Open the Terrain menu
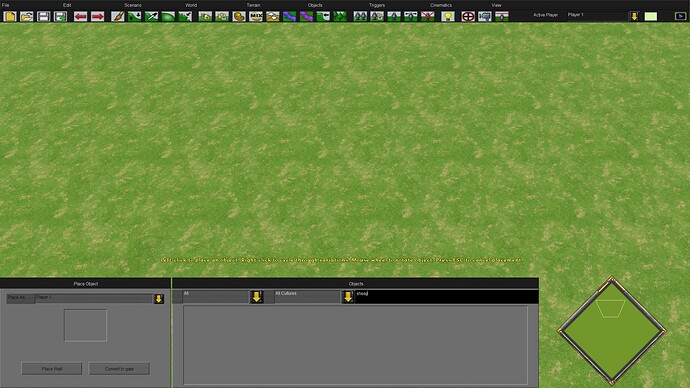The width and height of the screenshot is (690, 388). tap(253, 5)
